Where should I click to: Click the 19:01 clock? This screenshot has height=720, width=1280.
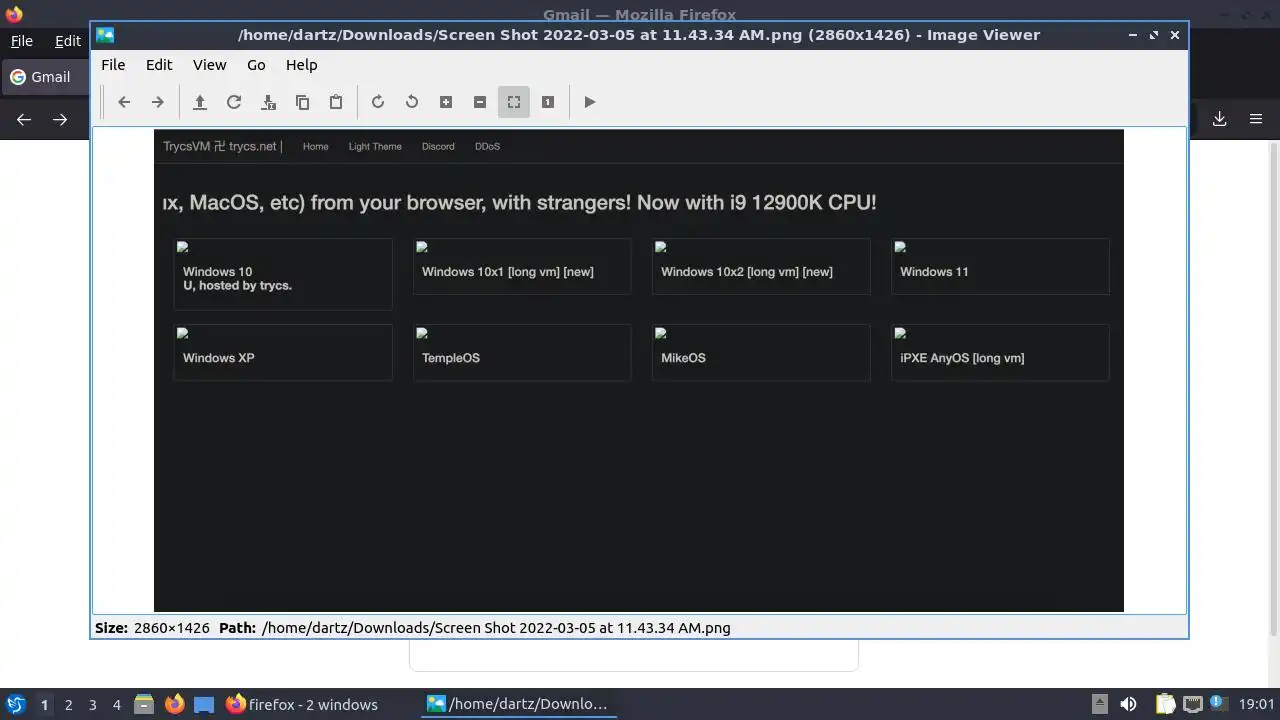pos(1256,704)
